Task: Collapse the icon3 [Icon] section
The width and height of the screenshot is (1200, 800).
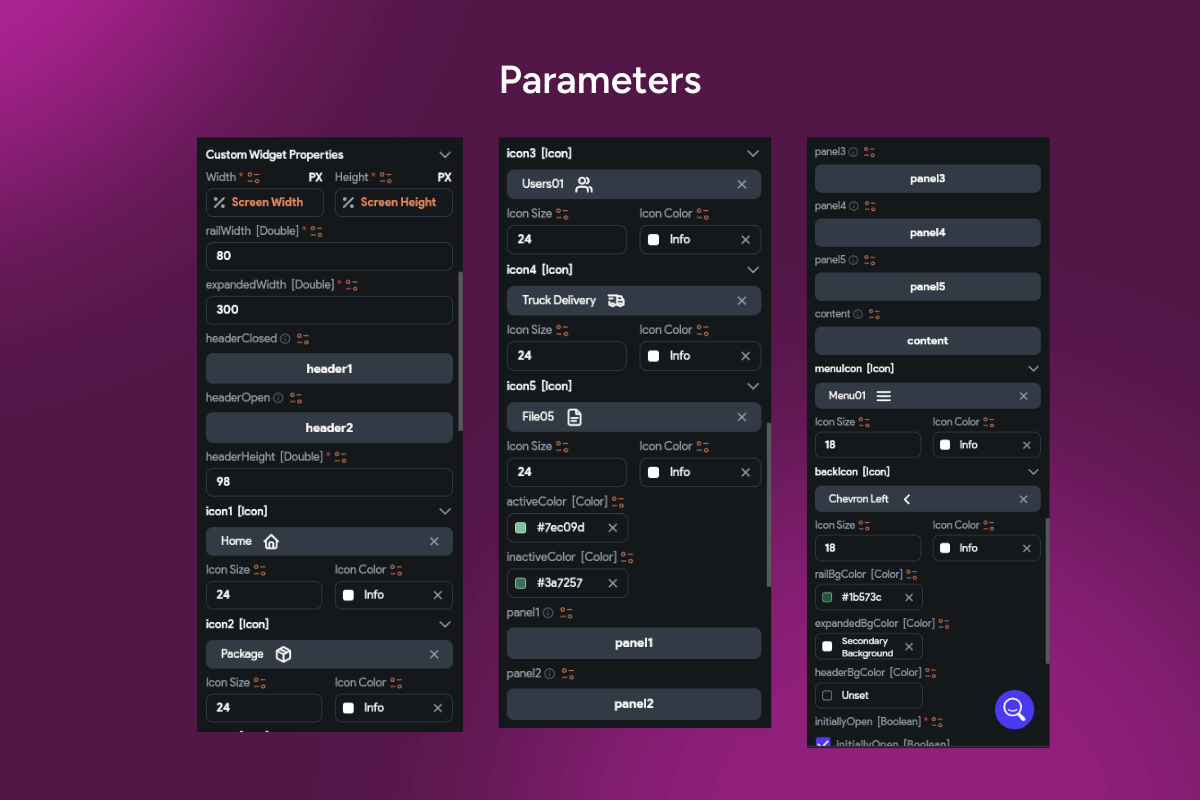Action: (x=753, y=154)
